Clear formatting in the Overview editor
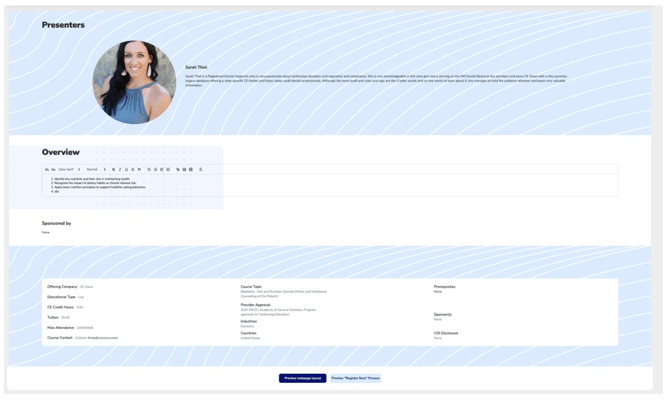The image size is (670, 401). [x=201, y=170]
